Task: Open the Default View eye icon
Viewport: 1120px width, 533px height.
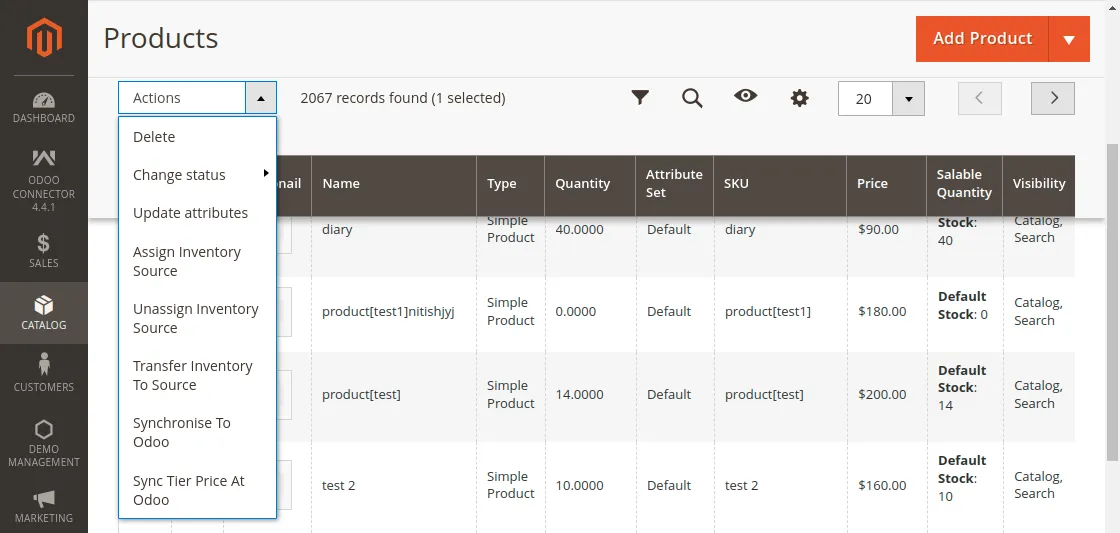Action: coord(746,96)
